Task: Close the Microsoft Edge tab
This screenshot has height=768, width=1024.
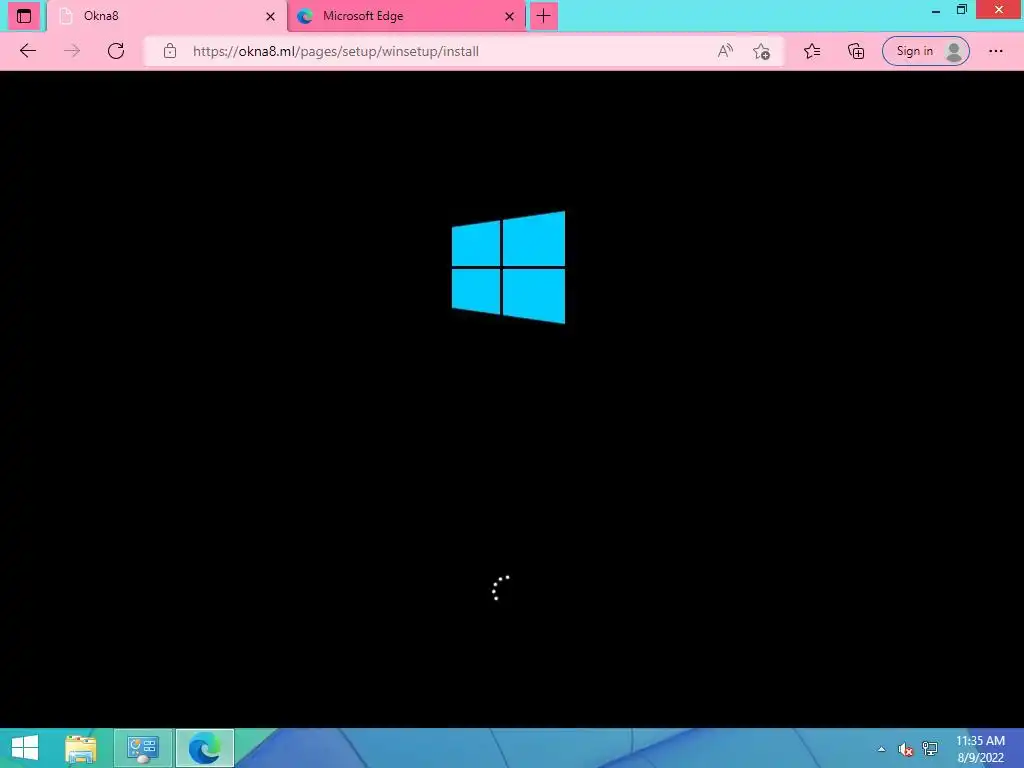Action: (x=509, y=16)
